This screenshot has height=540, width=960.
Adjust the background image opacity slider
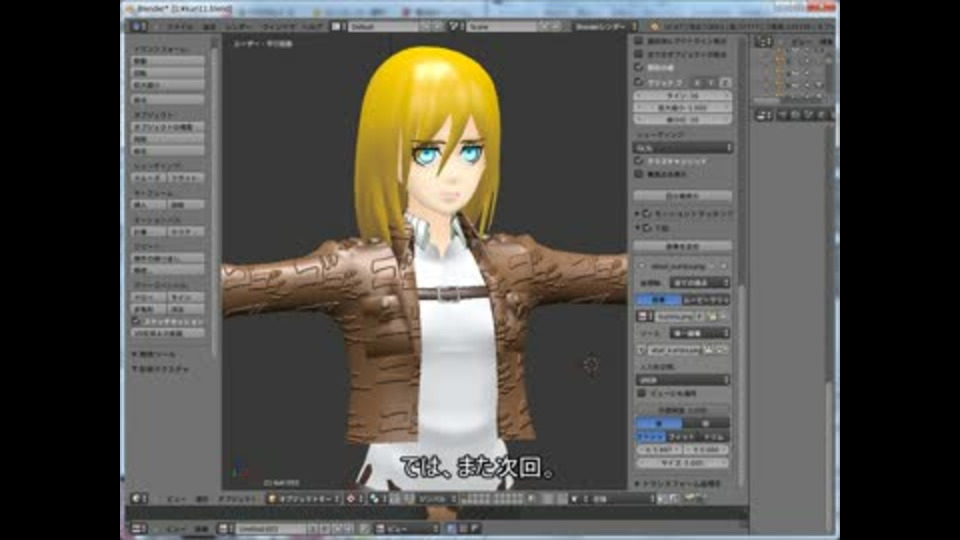pyautogui.click(x=683, y=410)
